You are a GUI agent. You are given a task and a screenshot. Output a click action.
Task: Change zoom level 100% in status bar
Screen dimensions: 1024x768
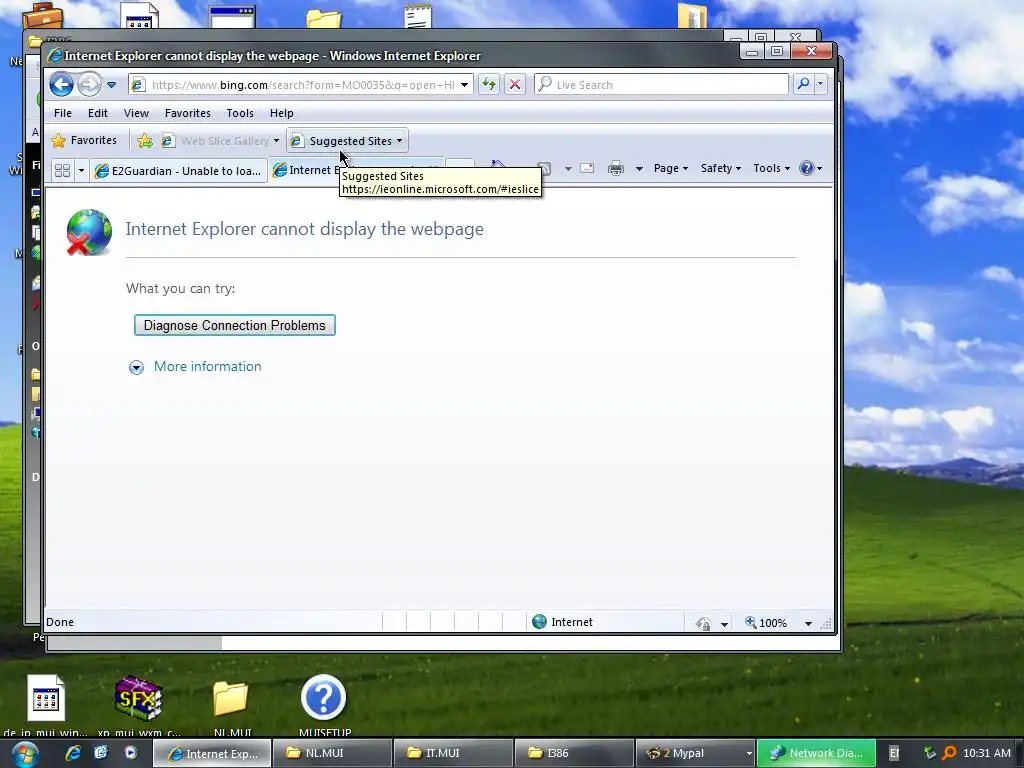click(767, 623)
